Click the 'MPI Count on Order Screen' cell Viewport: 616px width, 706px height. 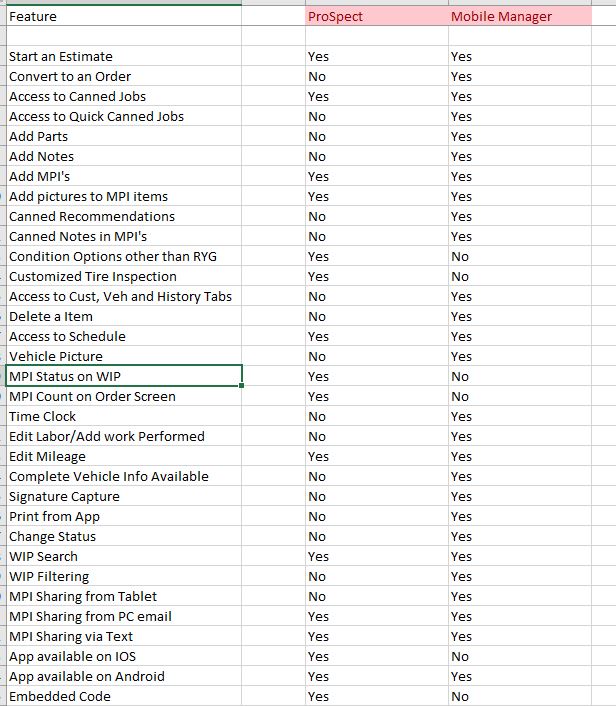(x=124, y=396)
